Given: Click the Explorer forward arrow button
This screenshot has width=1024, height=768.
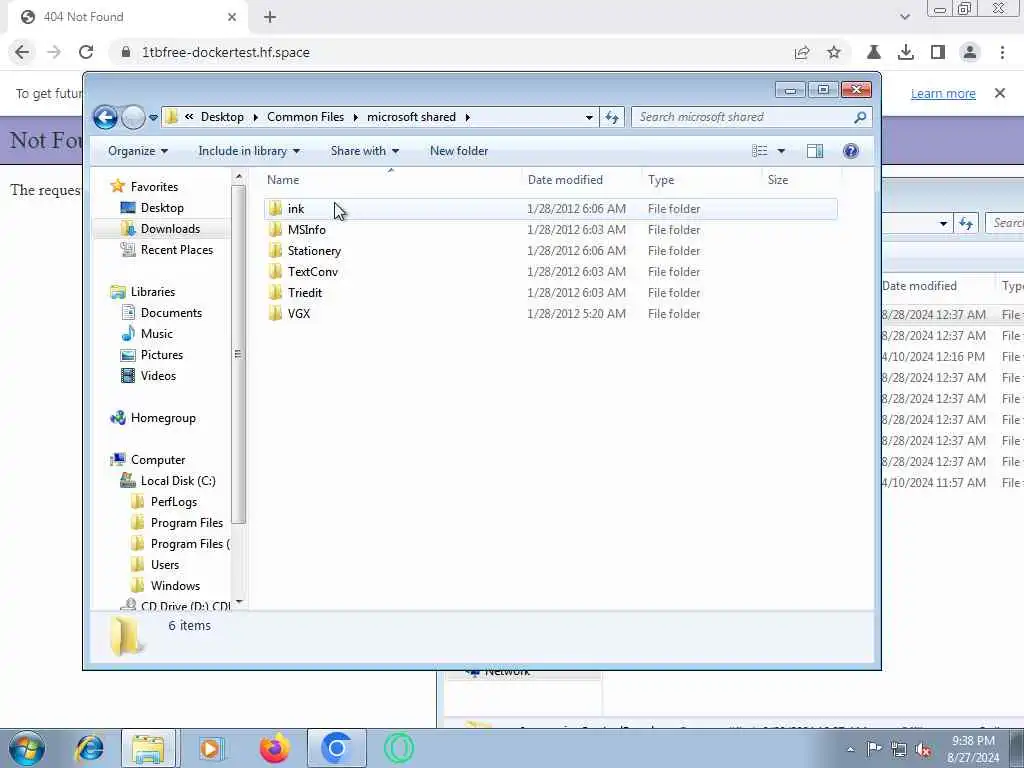Looking at the screenshot, I should 133,118.
